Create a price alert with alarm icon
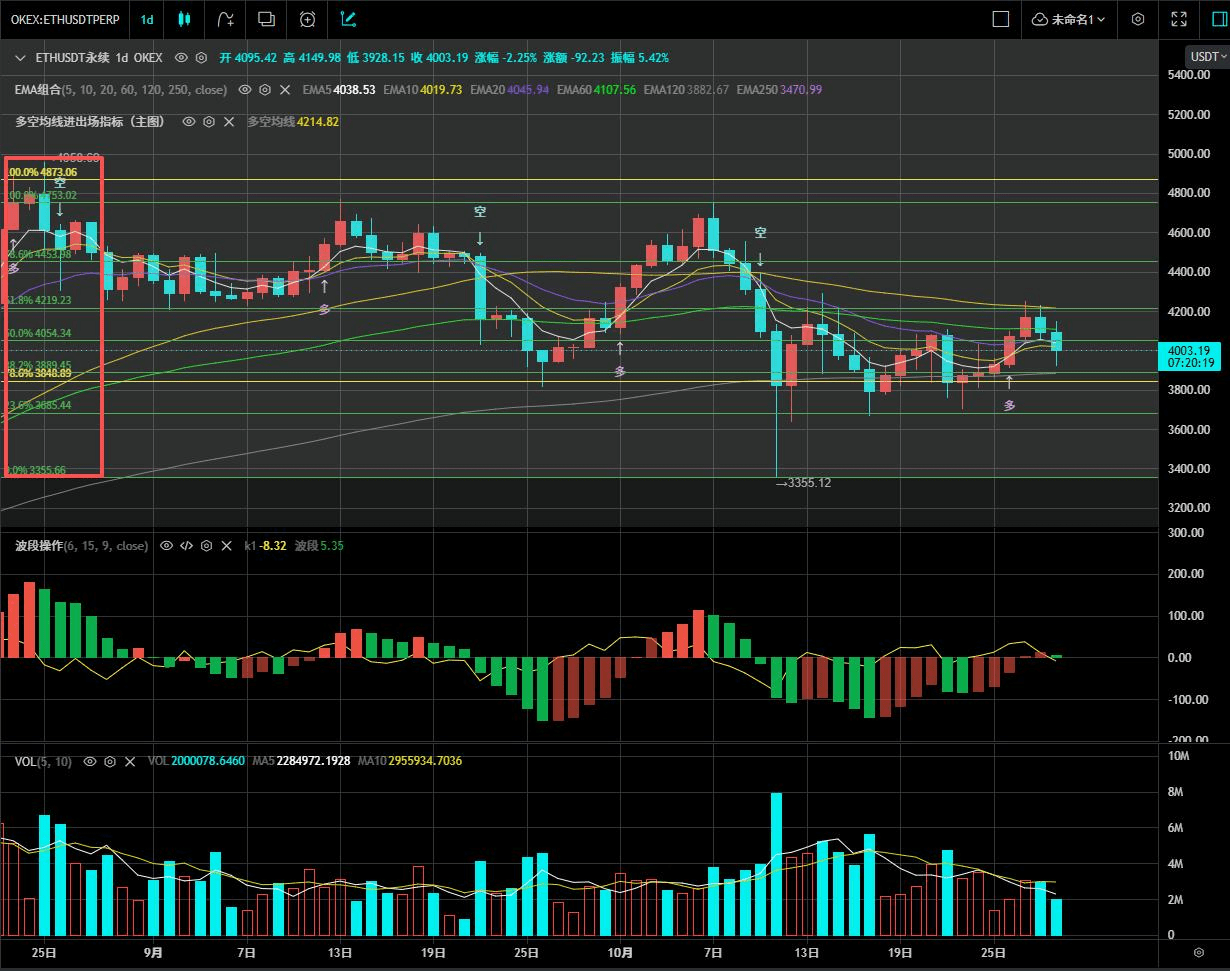The image size is (1230, 971). [x=307, y=19]
